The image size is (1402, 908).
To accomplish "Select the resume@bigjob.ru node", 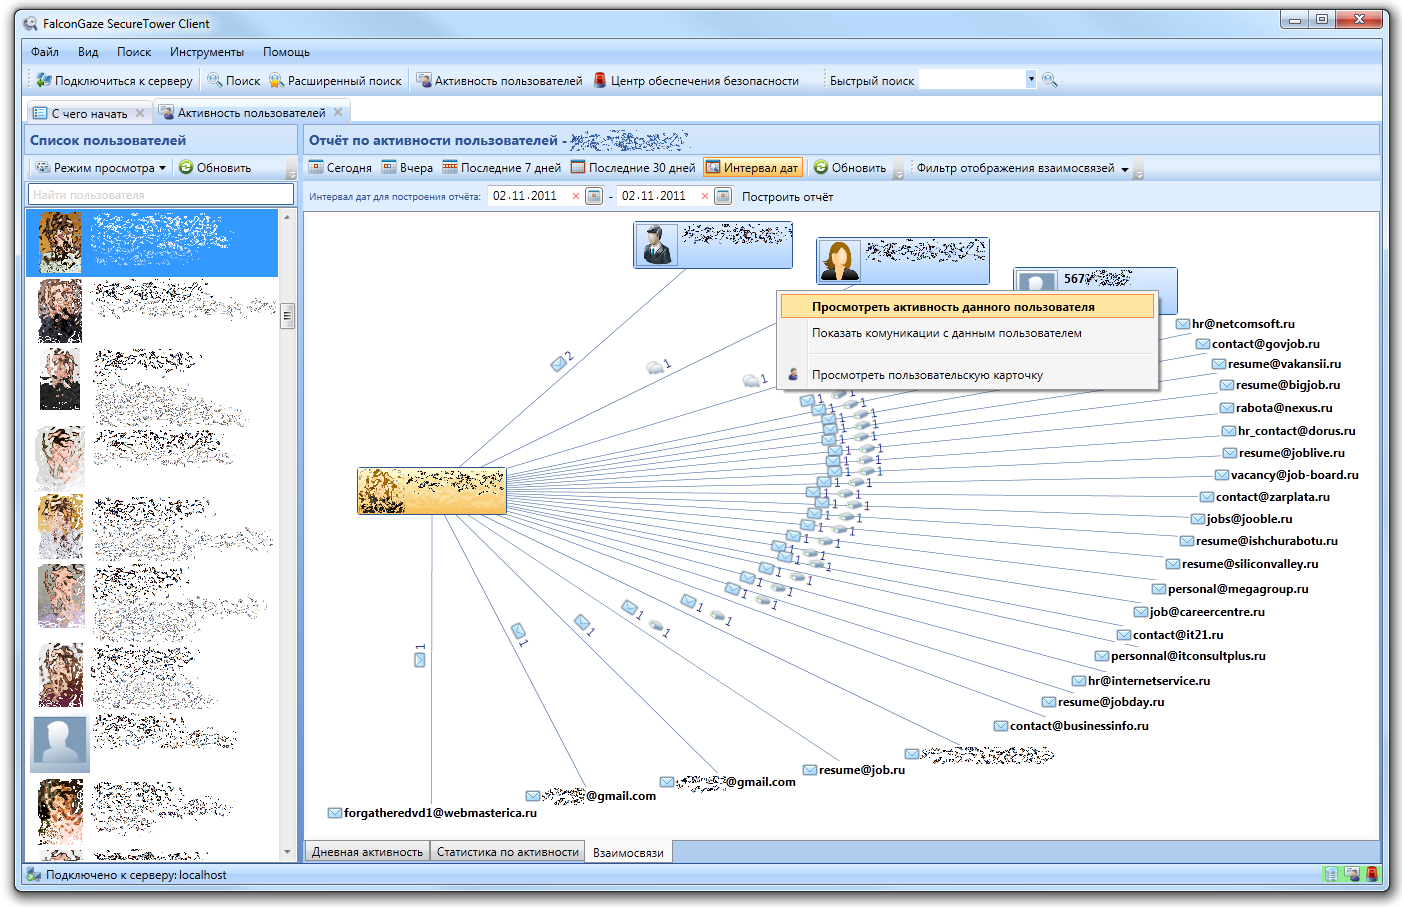I will click(1280, 385).
